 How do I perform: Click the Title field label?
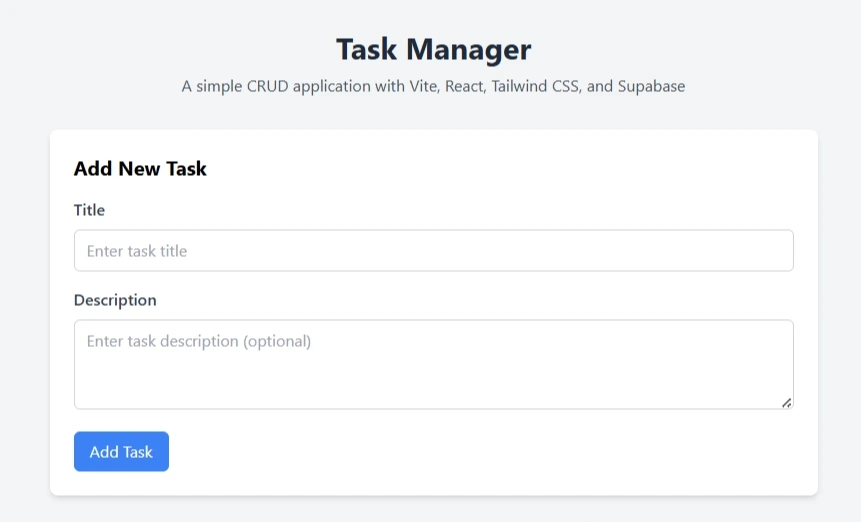coord(89,210)
